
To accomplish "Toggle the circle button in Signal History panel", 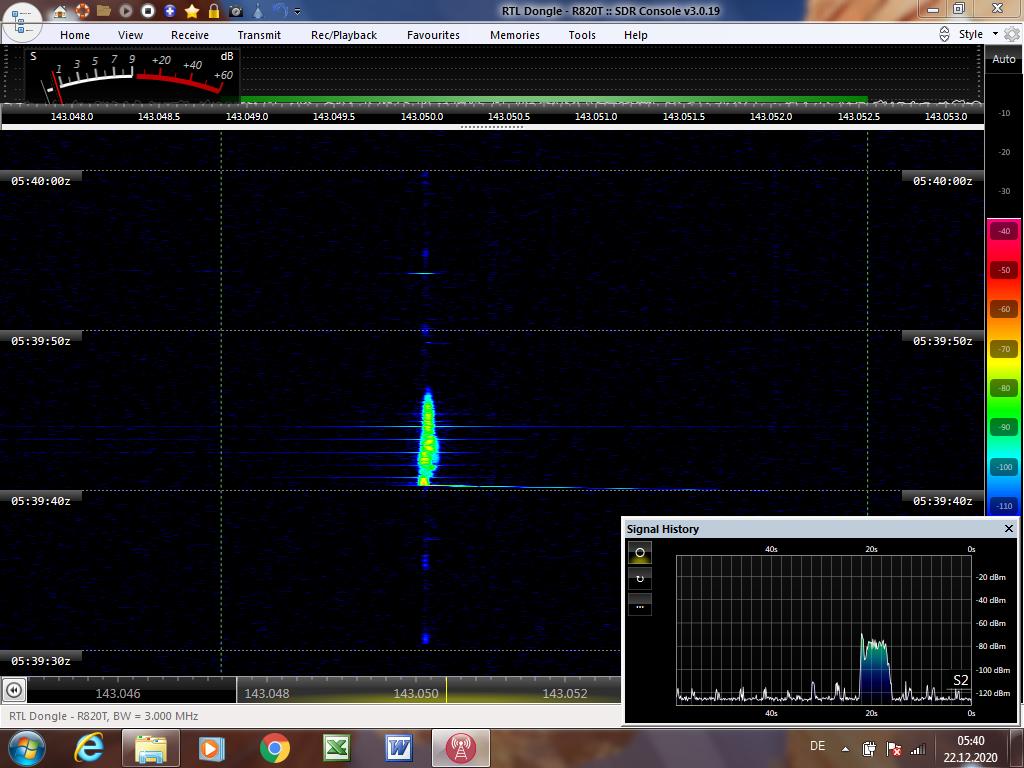I will (x=640, y=552).
